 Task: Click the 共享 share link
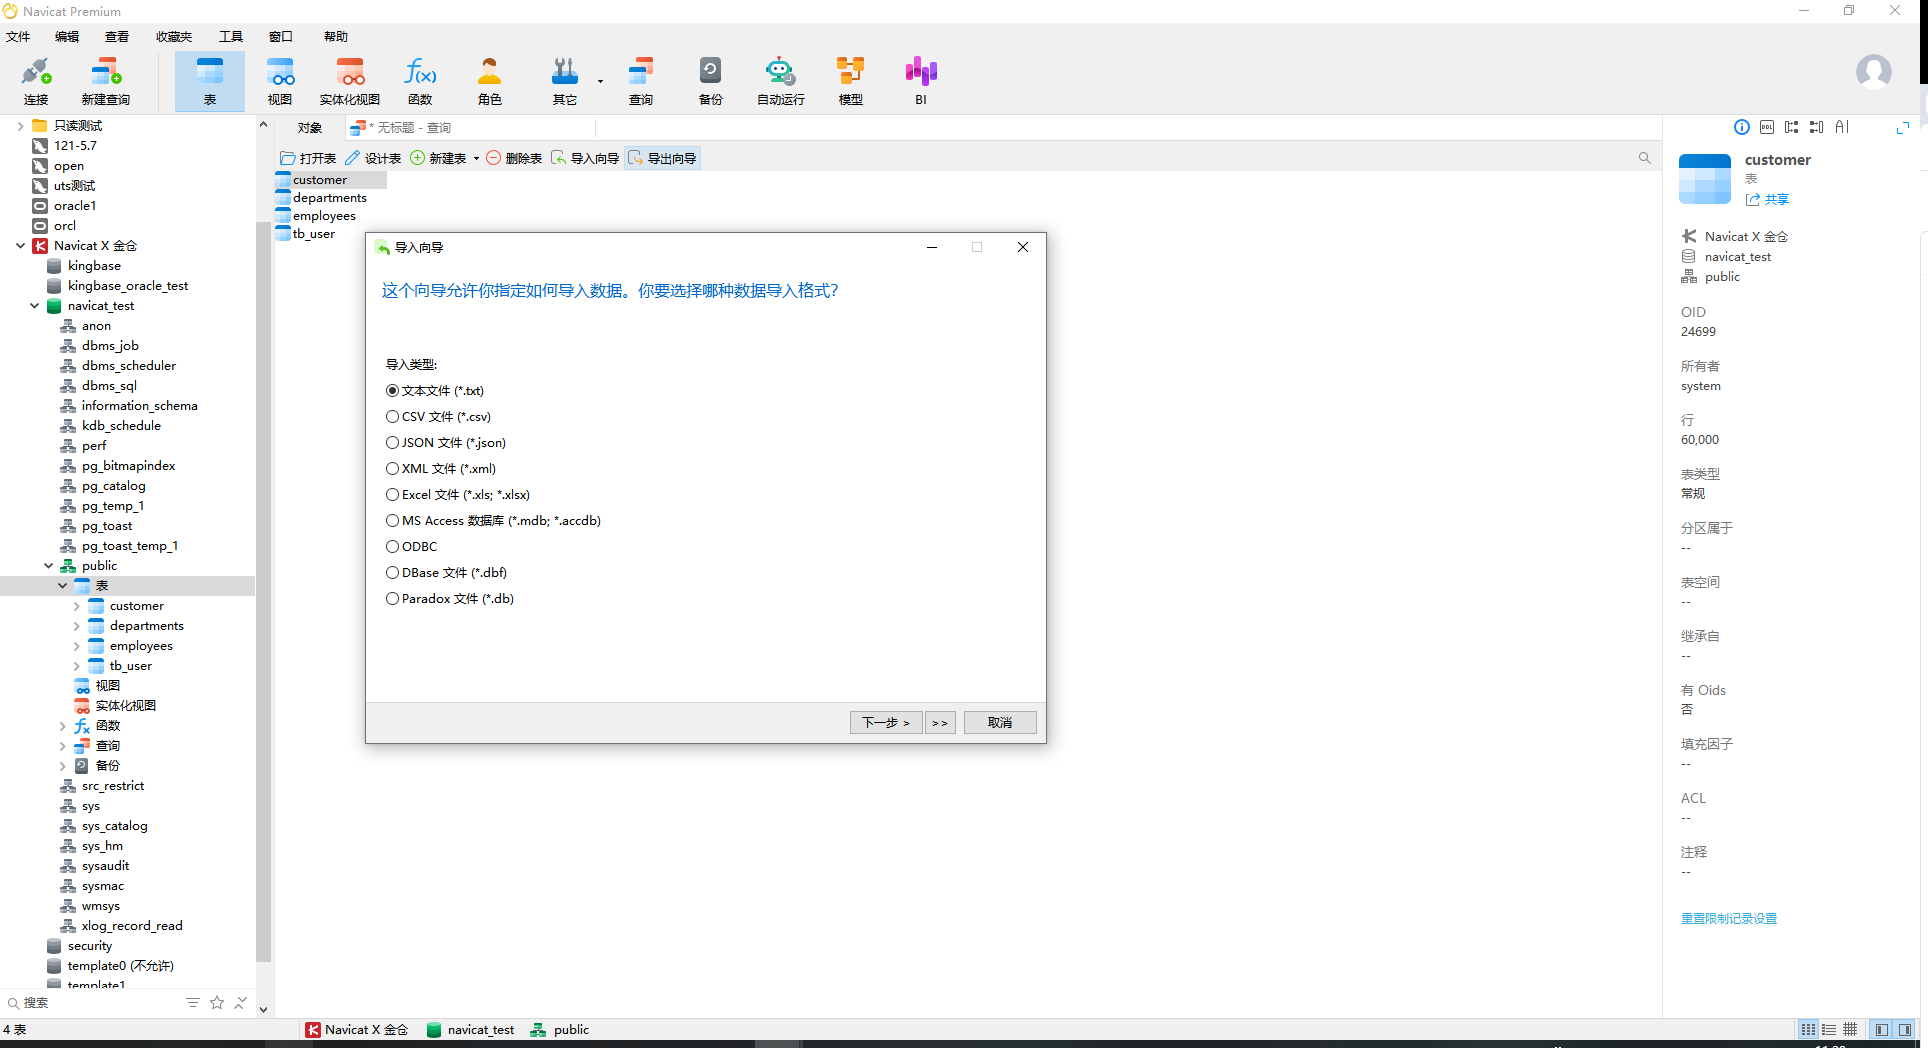pos(1767,199)
